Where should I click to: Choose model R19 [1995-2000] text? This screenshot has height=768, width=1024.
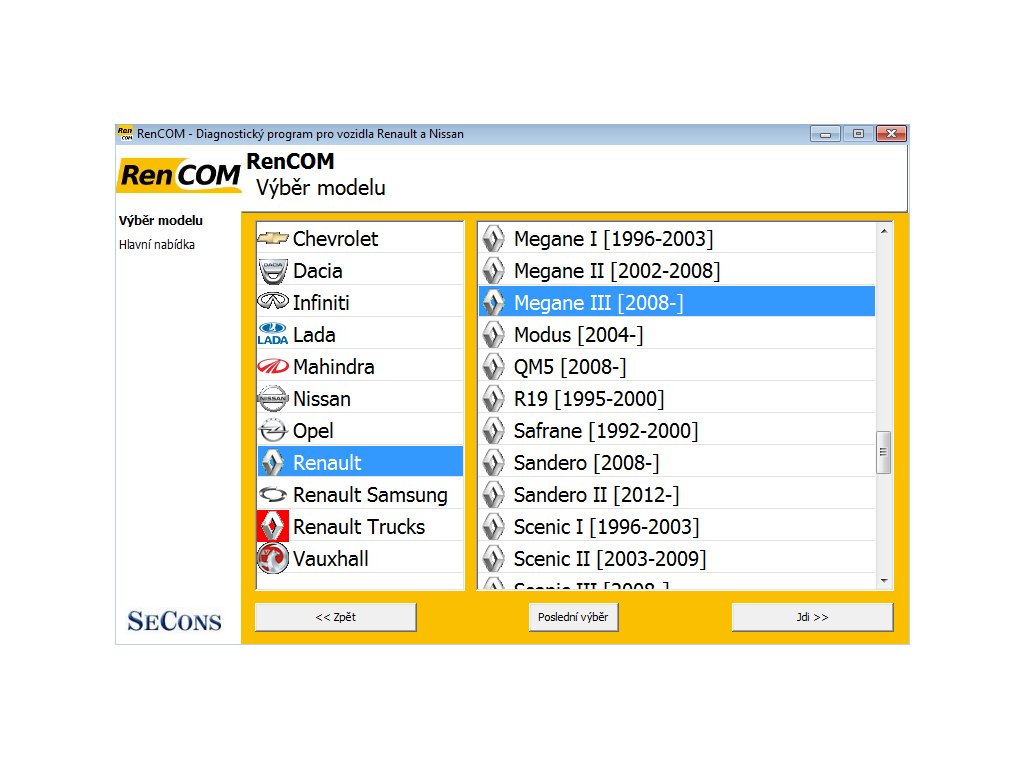[589, 398]
